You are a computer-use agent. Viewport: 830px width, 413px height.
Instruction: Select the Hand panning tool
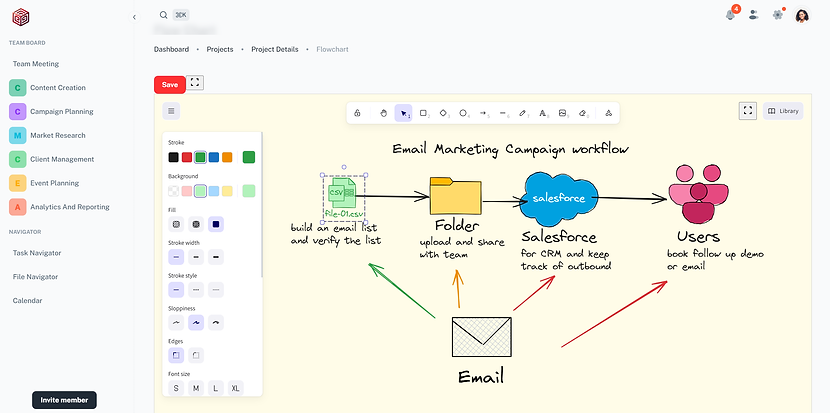click(384, 113)
